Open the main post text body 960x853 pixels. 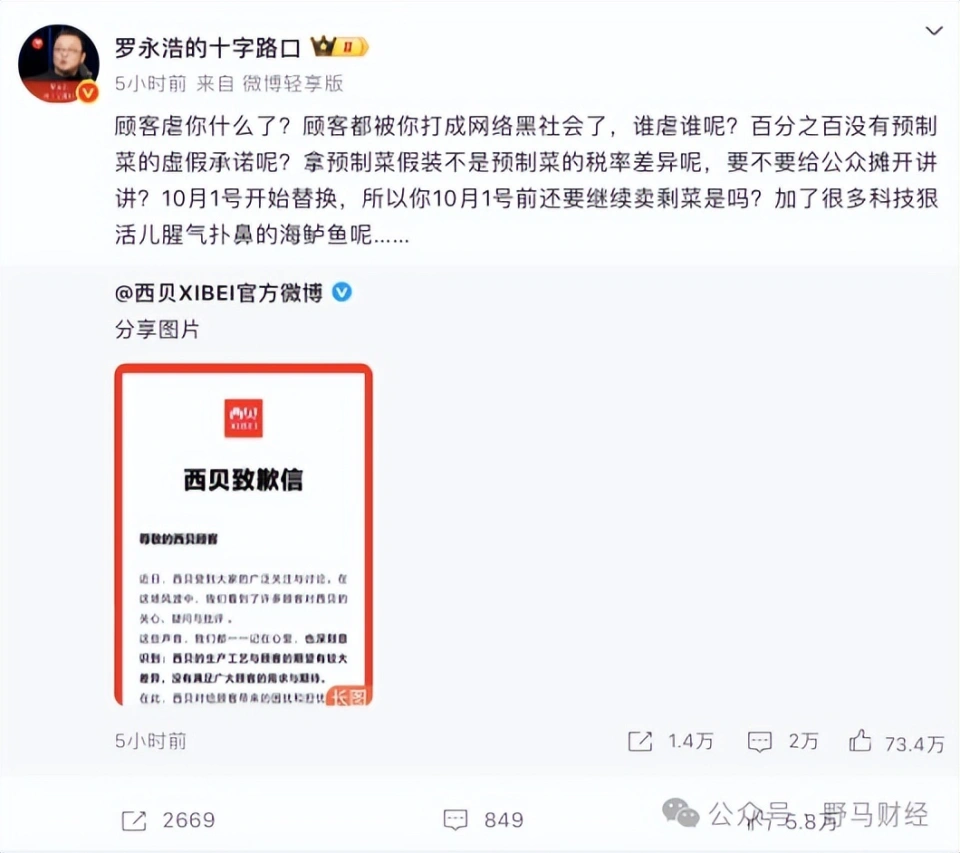pyautogui.click(x=527, y=180)
